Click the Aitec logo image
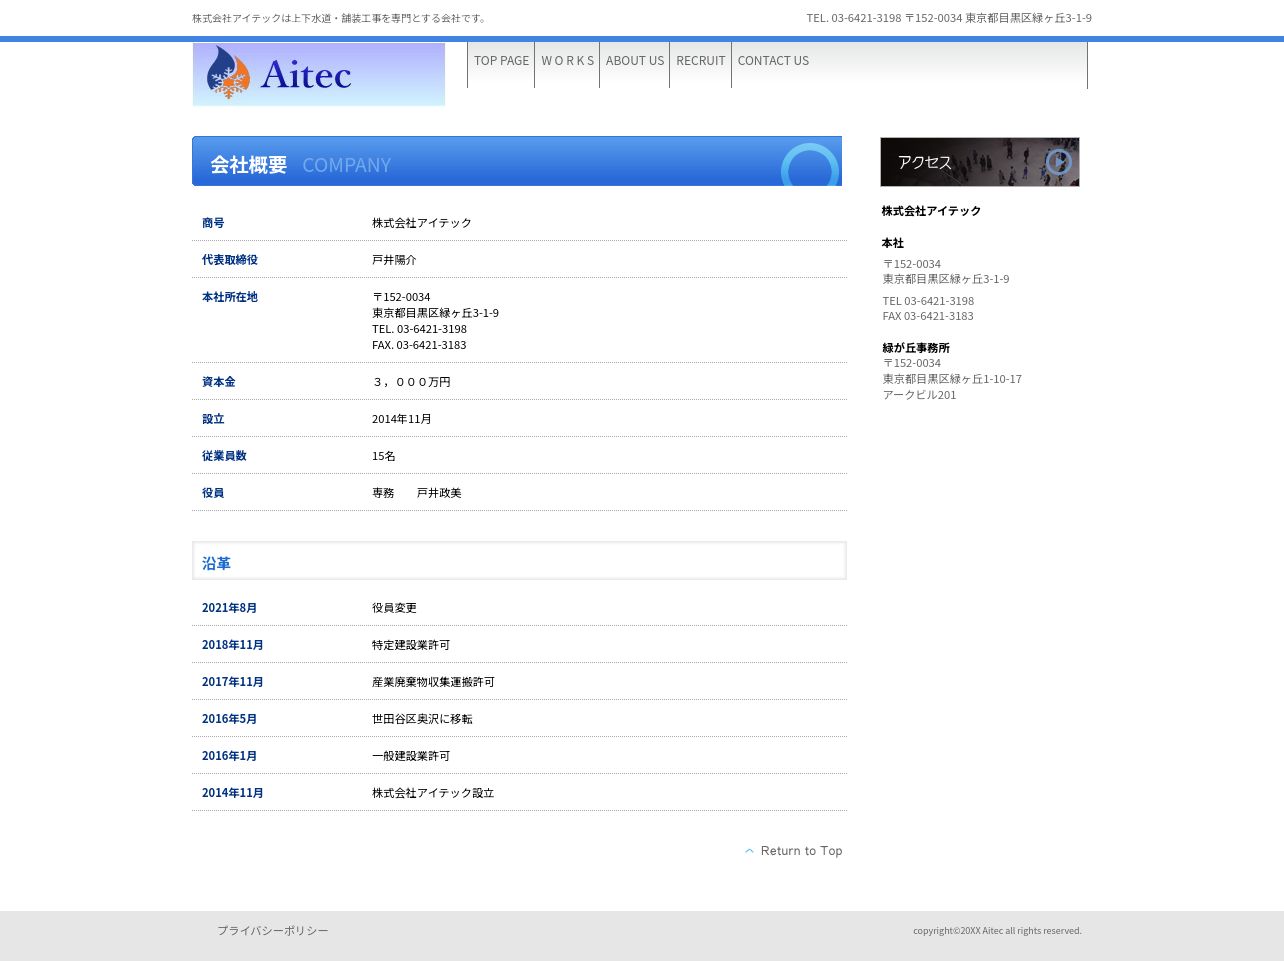The width and height of the screenshot is (1284, 961). click(x=319, y=74)
